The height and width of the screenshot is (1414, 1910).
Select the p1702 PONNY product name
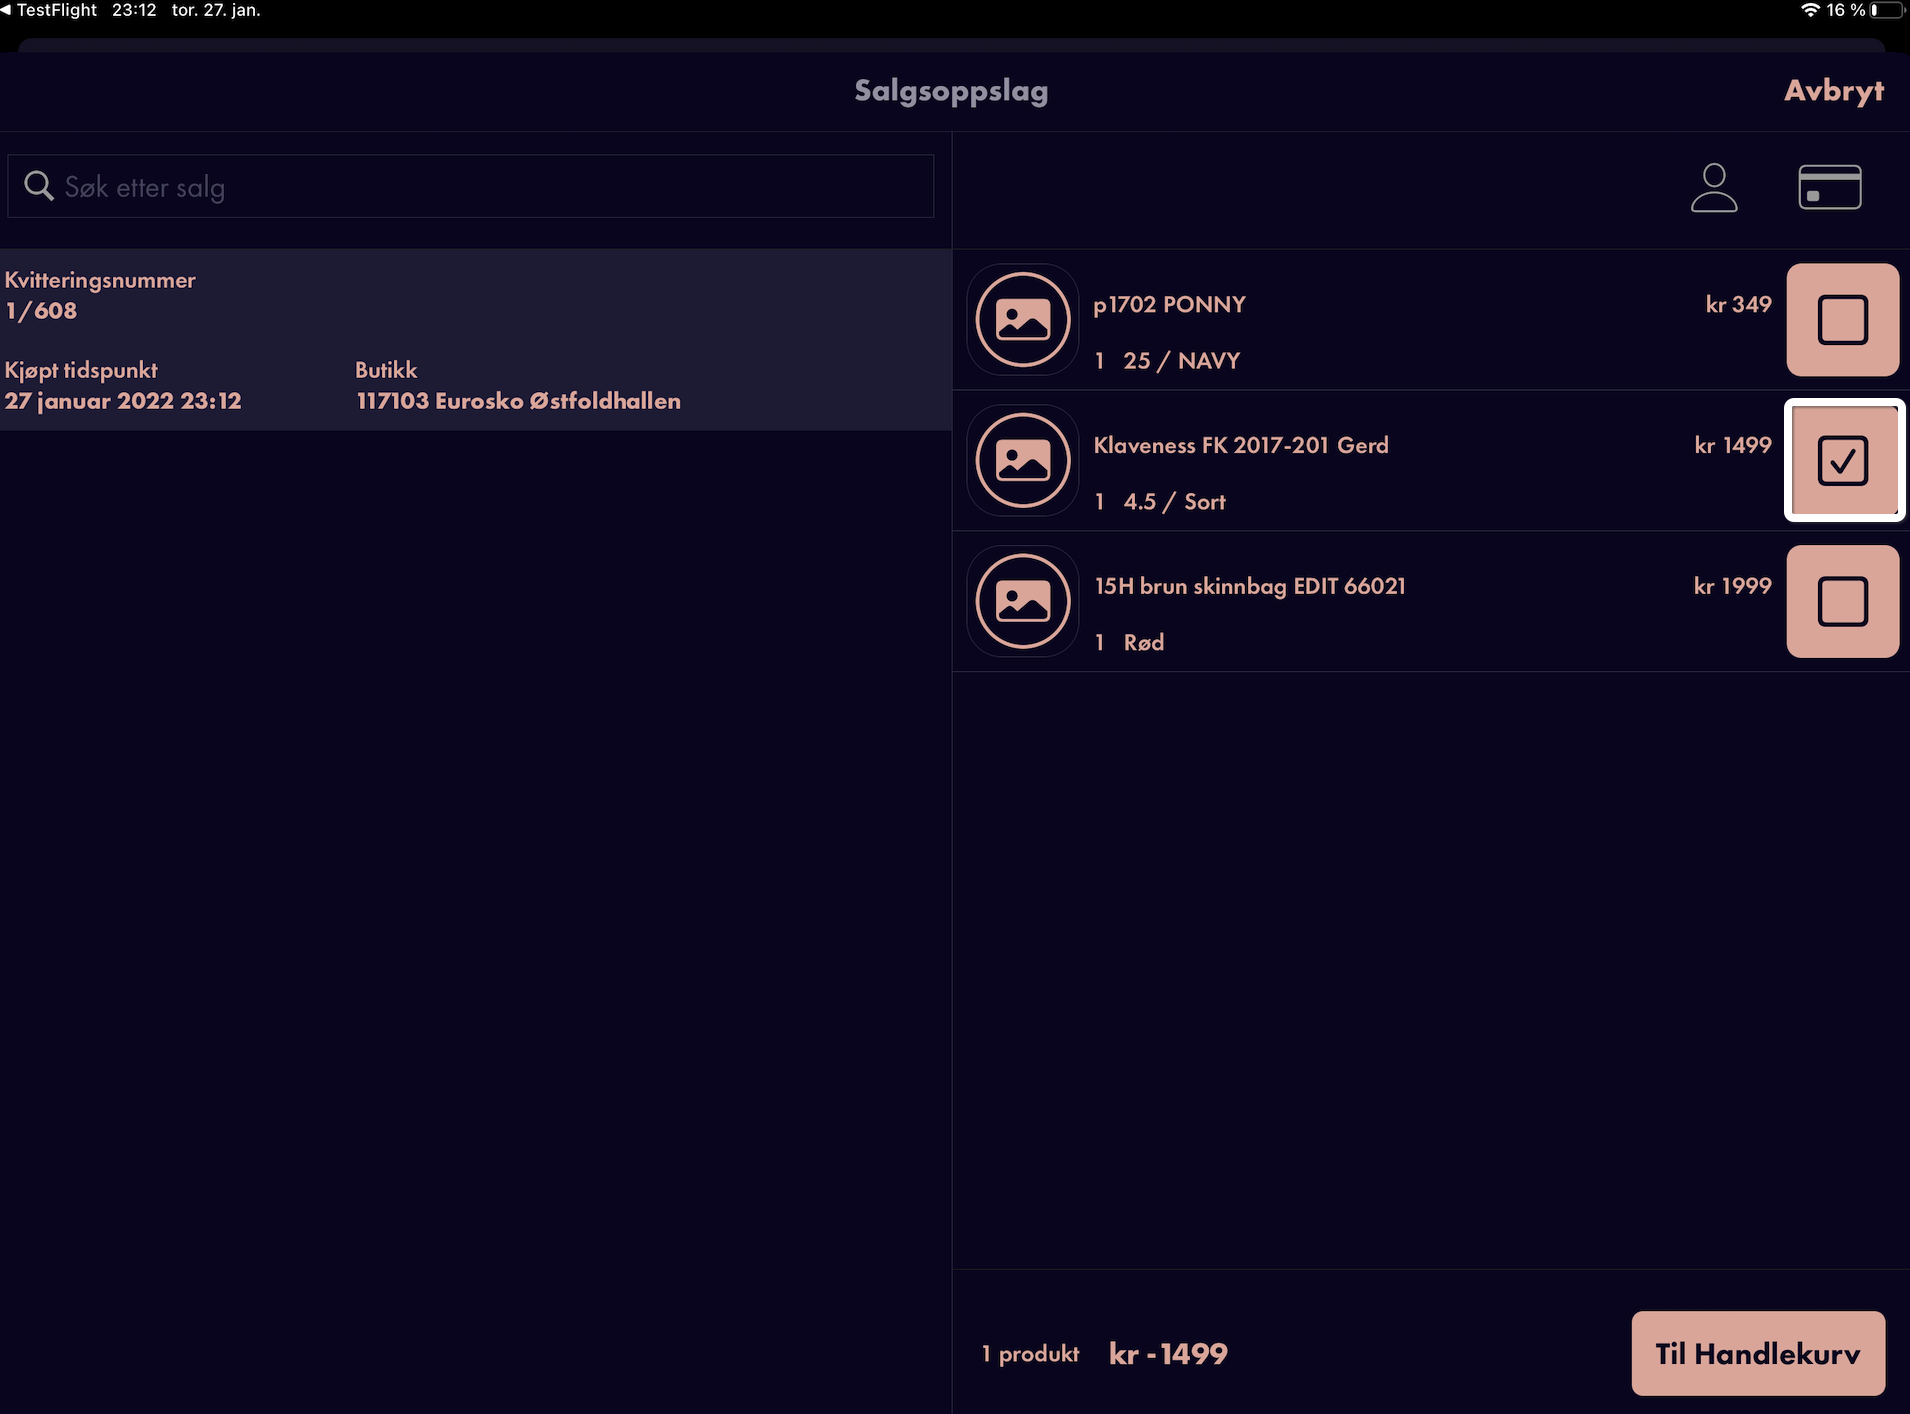point(1169,304)
